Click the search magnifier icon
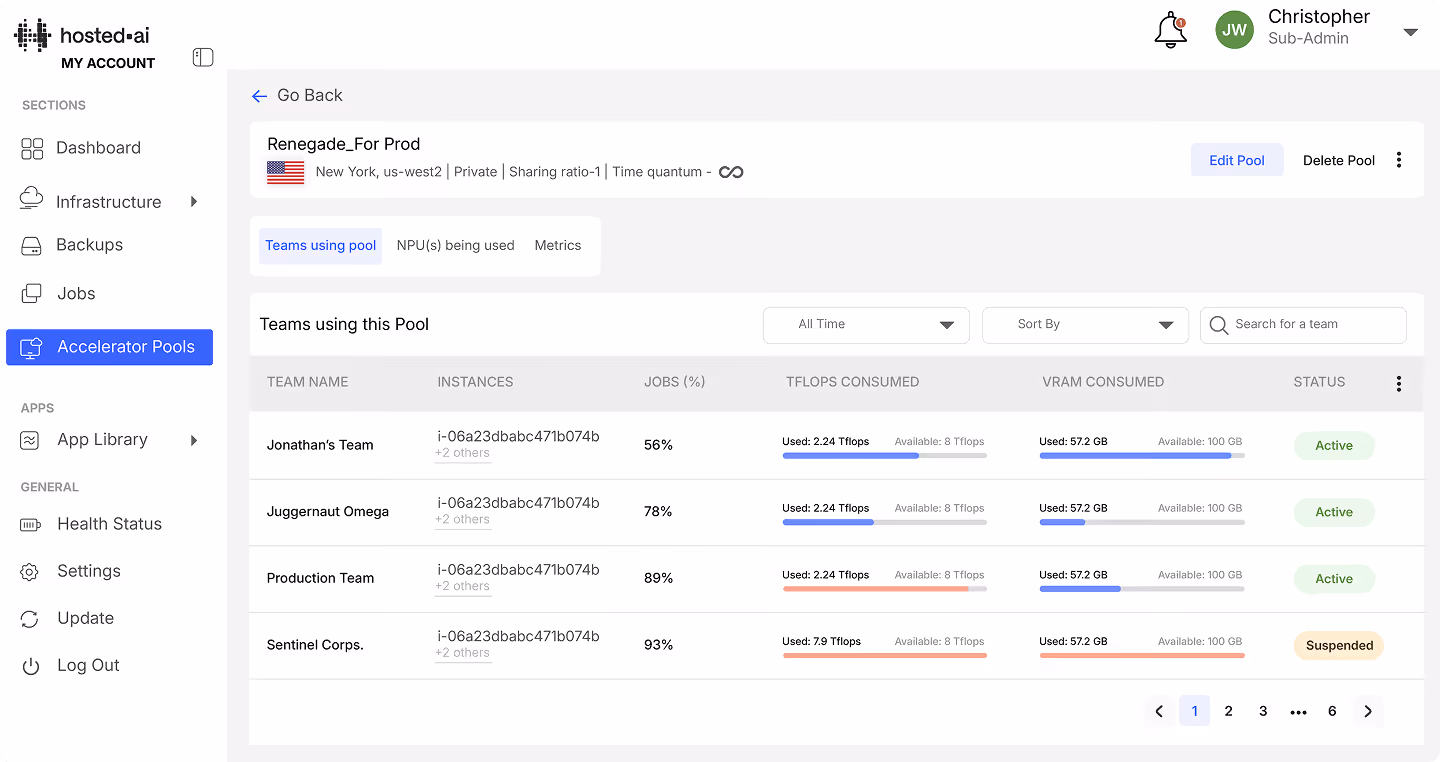The height and width of the screenshot is (762, 1440). tap(1218, 325)
